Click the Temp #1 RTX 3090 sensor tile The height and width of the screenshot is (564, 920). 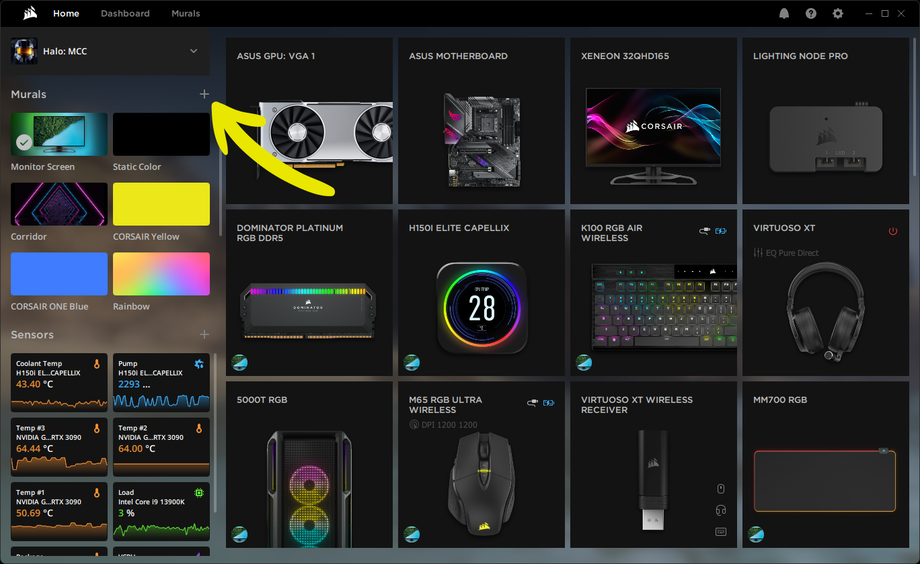tap(59, 511)
